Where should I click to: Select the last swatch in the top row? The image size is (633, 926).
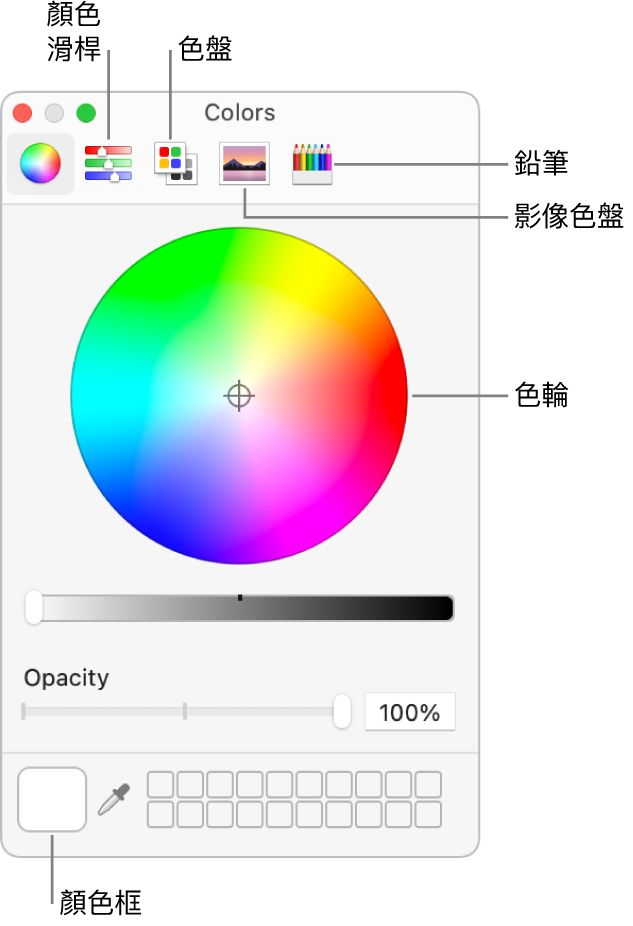point(428,784)
